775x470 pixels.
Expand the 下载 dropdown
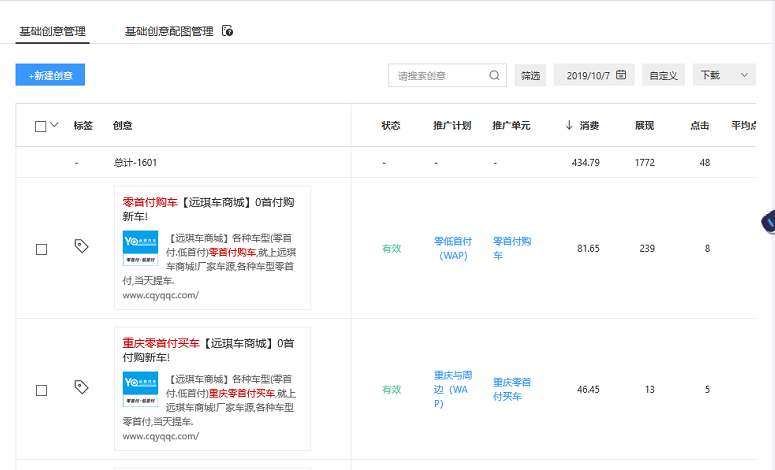723,75
